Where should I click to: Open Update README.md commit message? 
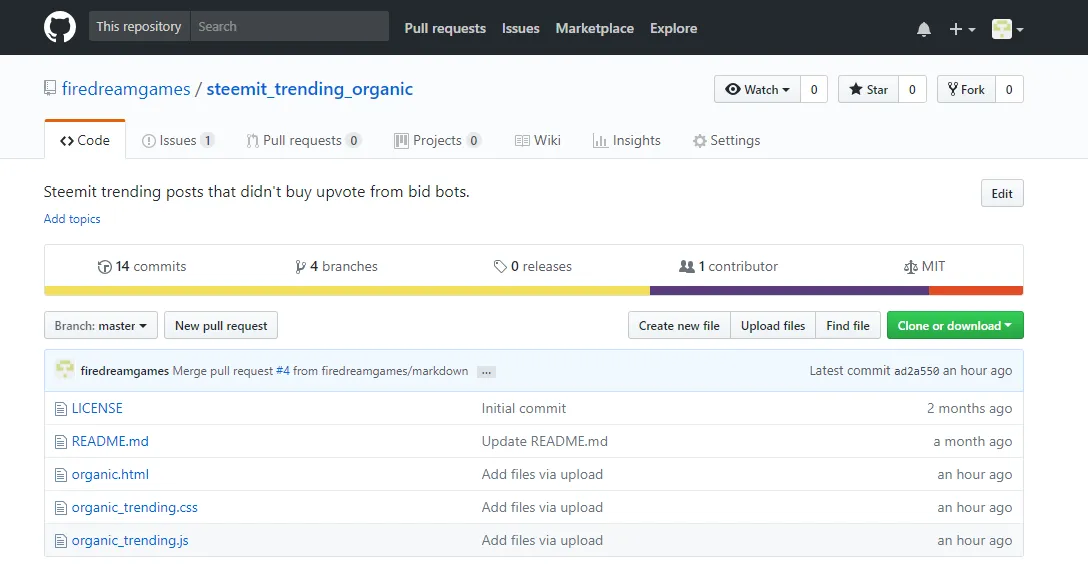point(545,441)
